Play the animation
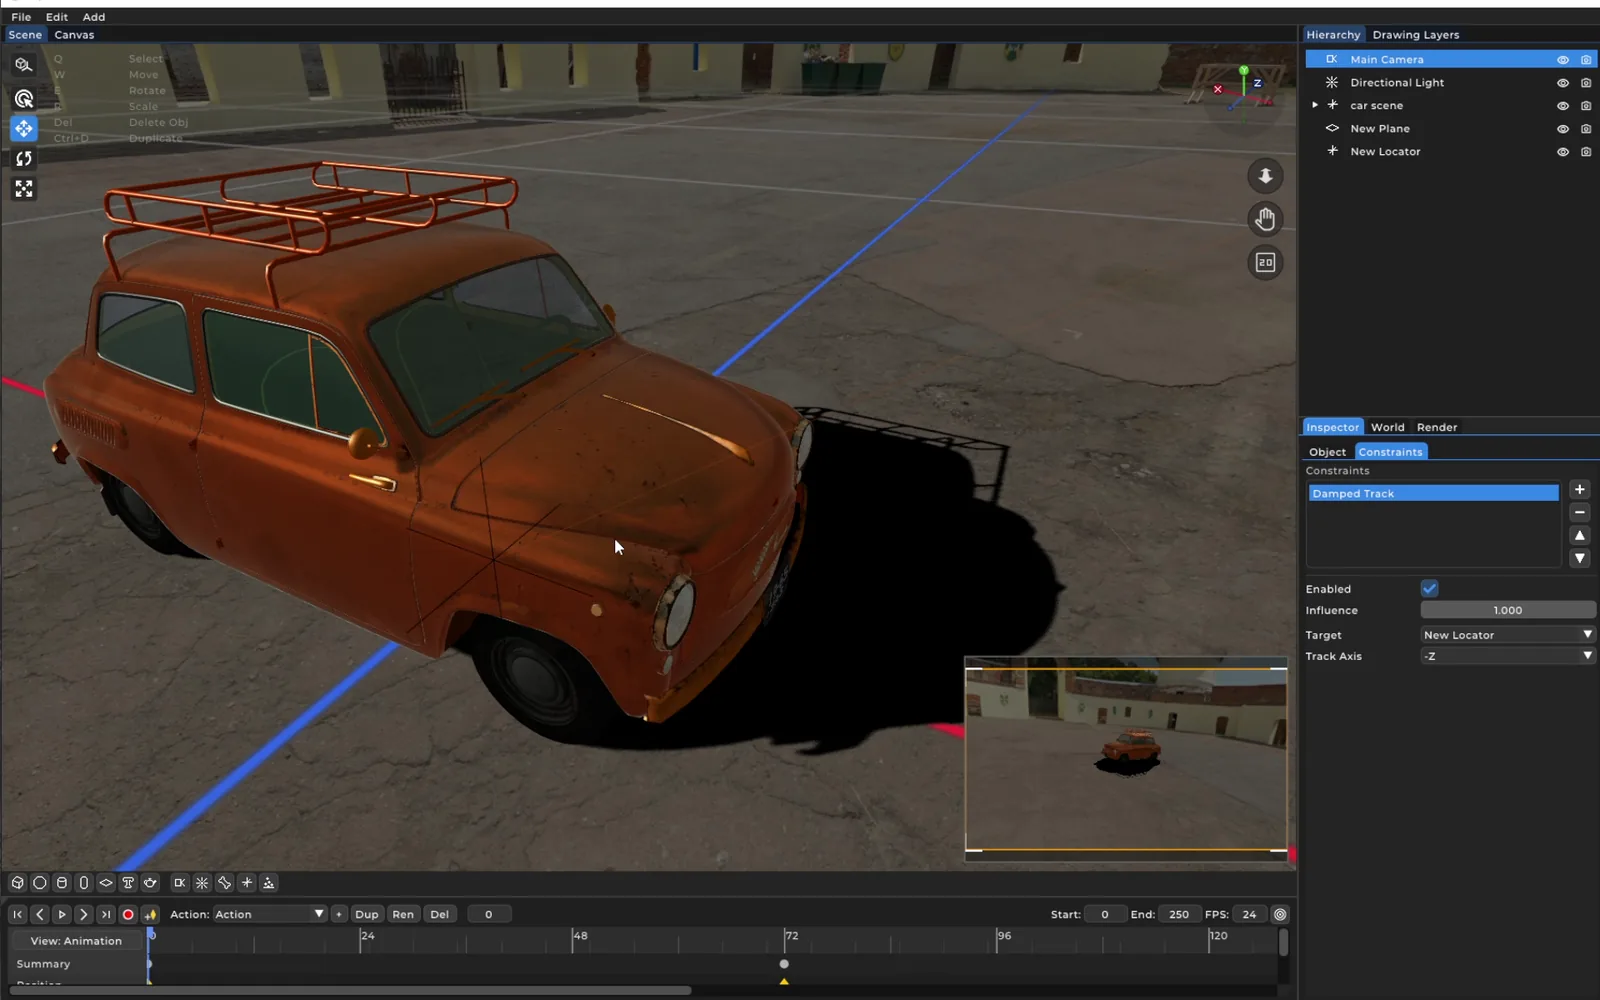 point(61,914)
